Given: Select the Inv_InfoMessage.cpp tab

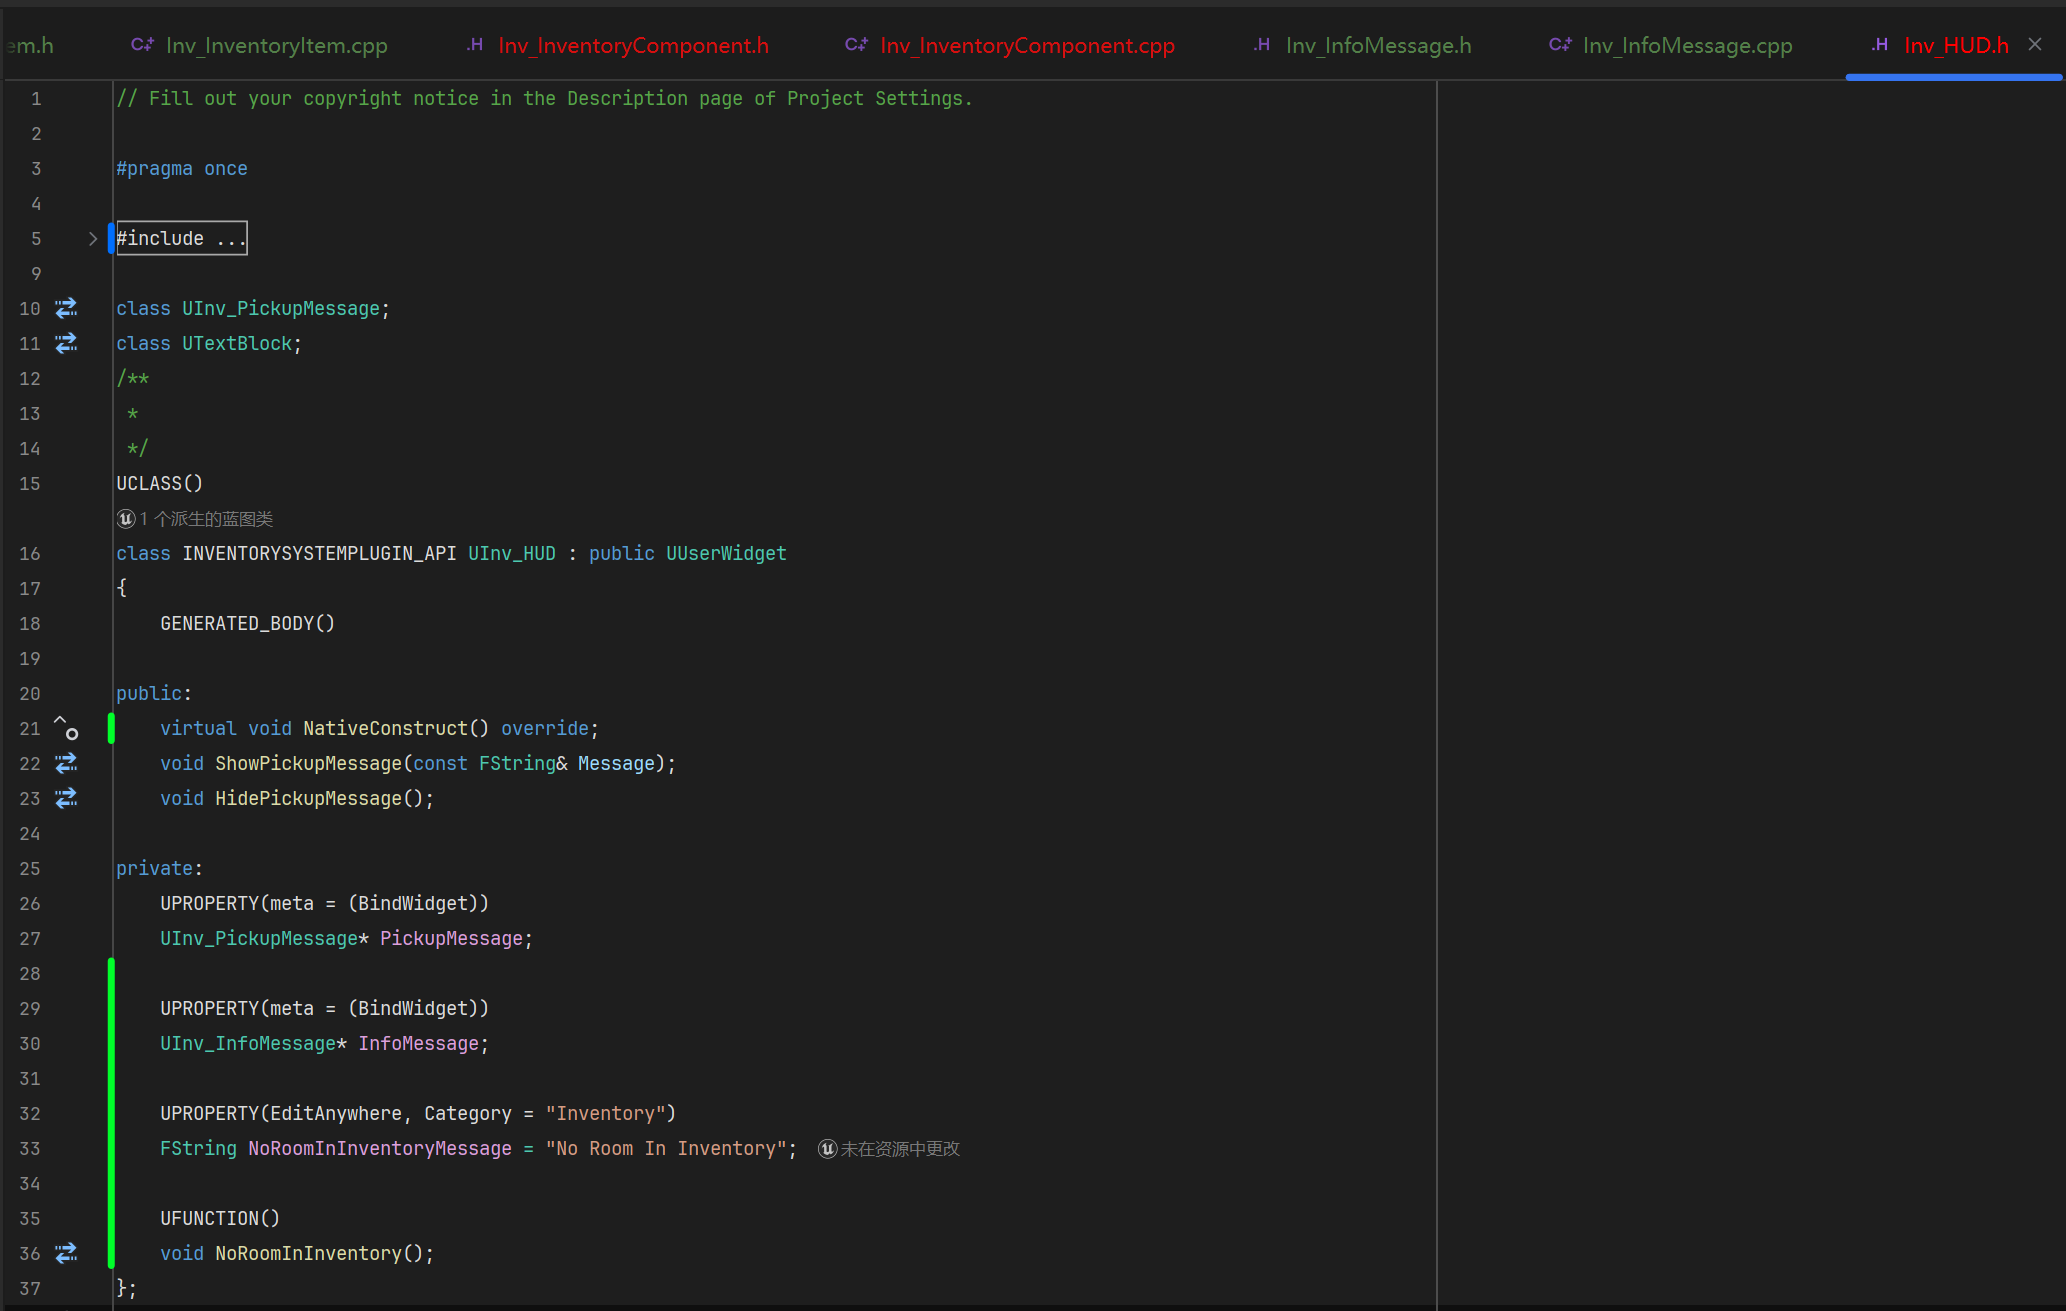Looking at the screenshot, I should coord(1687,45).
